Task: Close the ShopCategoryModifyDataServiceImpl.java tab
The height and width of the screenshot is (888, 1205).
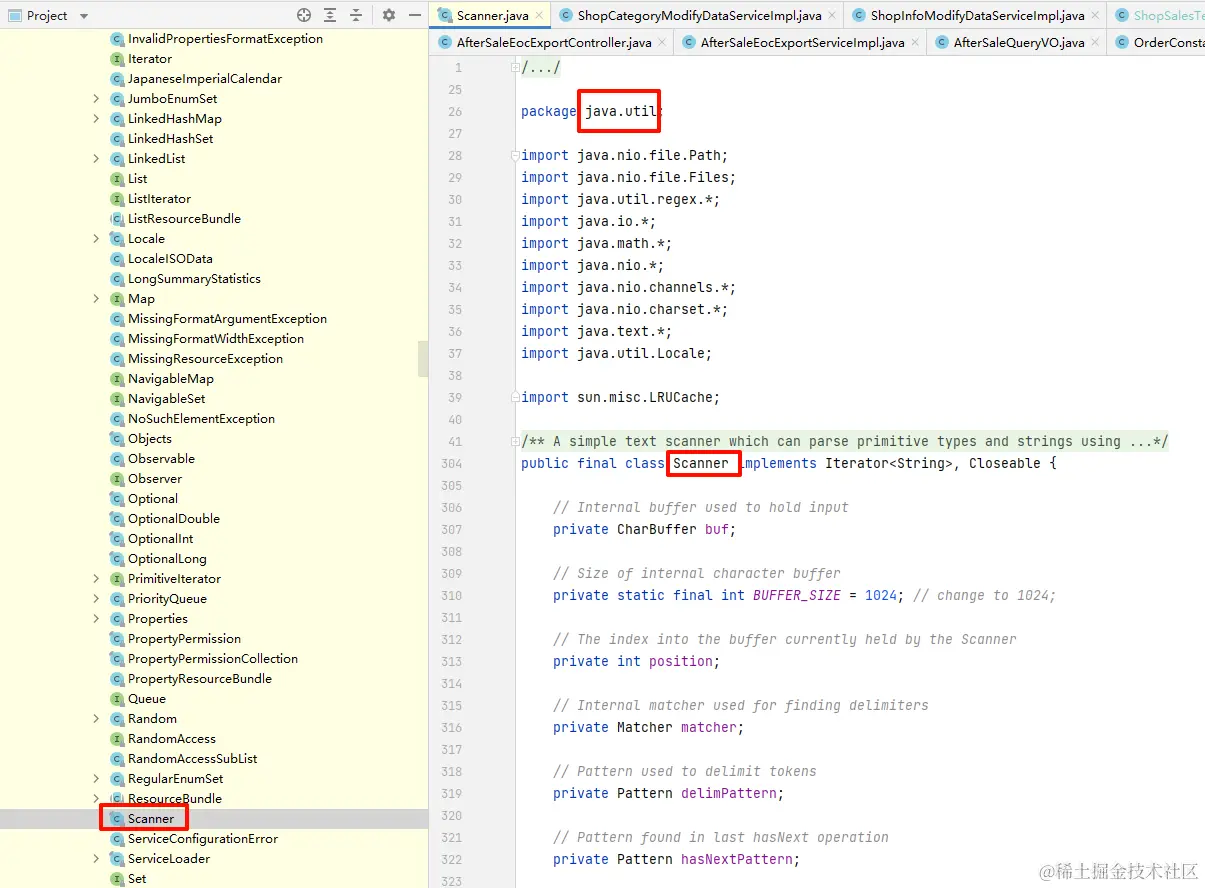Action: pos(832,15)
